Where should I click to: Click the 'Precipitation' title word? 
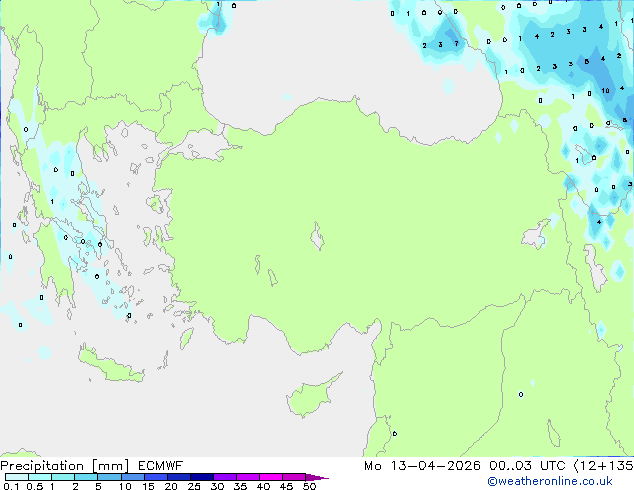click(x=42, y=466)
